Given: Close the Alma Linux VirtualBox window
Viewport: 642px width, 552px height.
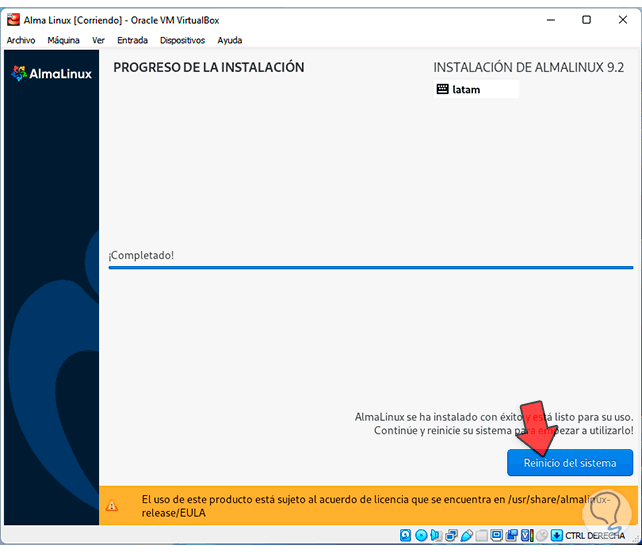Looking at the screenshot, I should pos(623,20).
